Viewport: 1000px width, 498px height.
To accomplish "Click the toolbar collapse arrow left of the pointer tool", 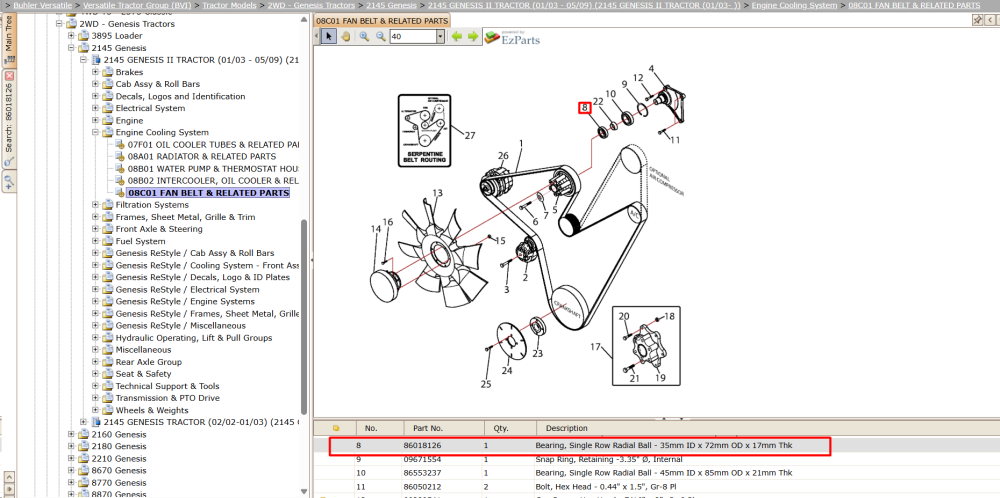I will [317, 36].
